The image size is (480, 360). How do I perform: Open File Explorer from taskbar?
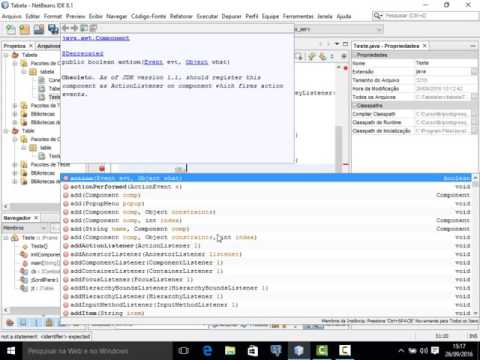pyautogui.click(x=230, y=351)
